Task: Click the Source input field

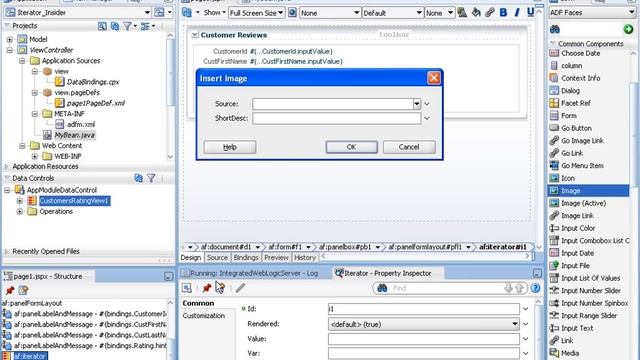Action: 333,104
